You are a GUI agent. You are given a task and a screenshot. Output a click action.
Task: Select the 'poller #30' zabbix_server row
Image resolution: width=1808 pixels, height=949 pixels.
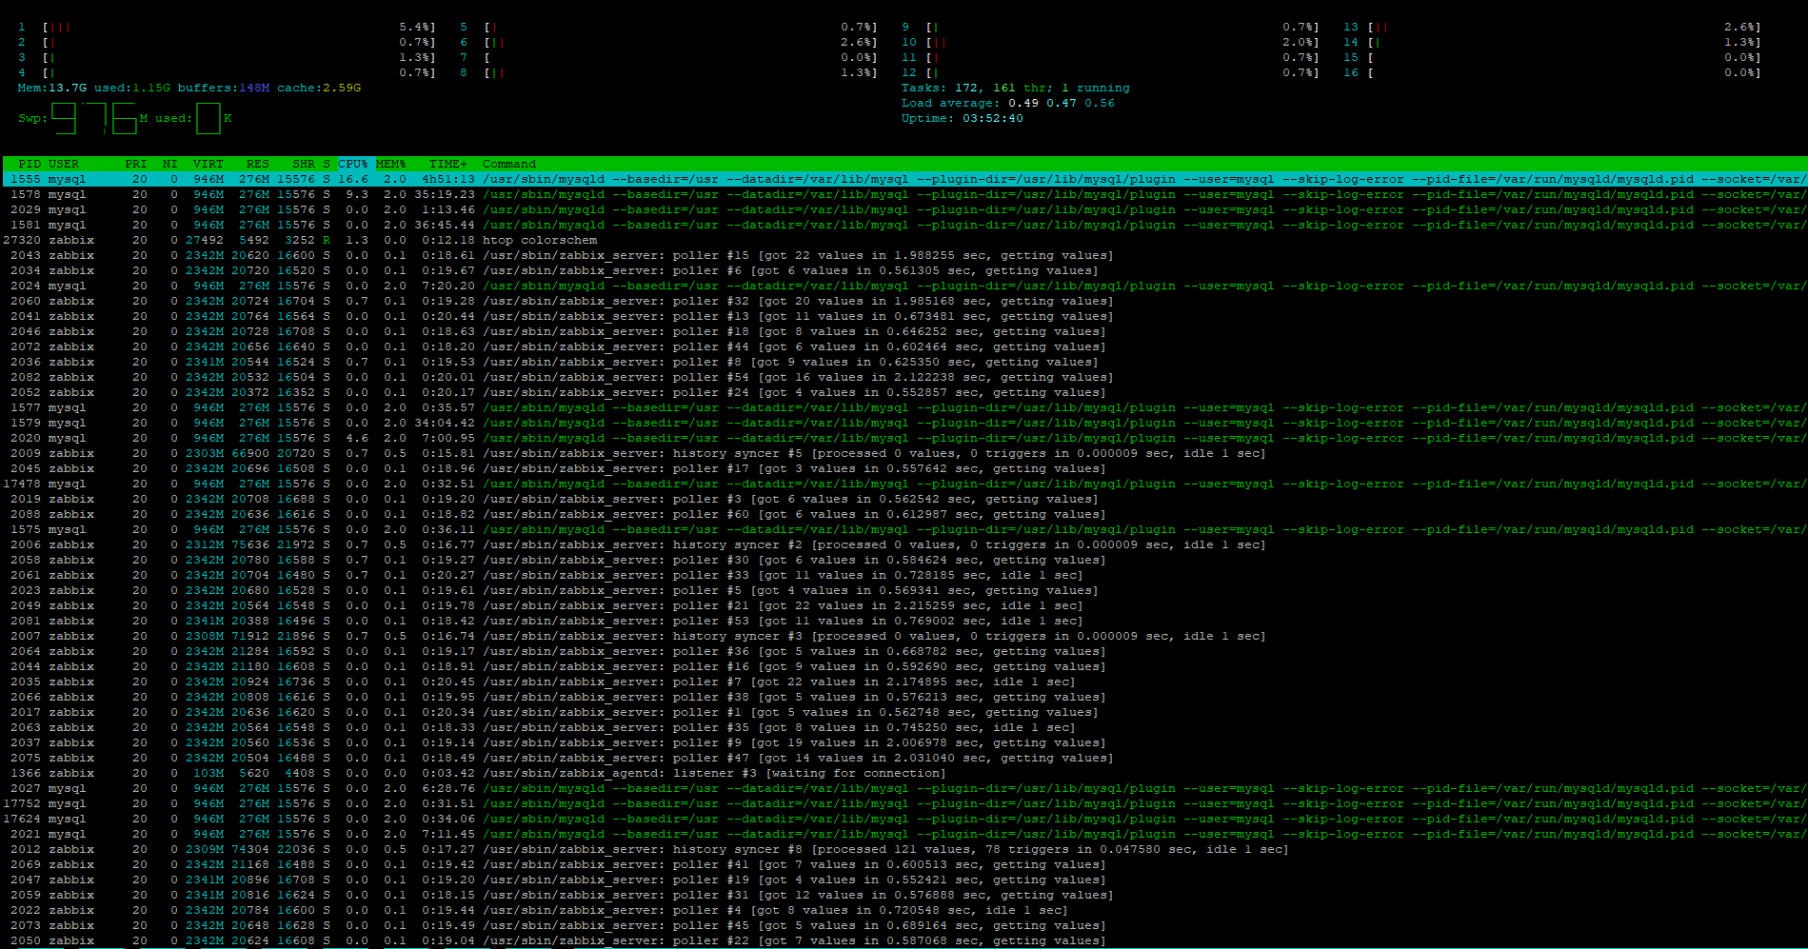coord(904,560)
